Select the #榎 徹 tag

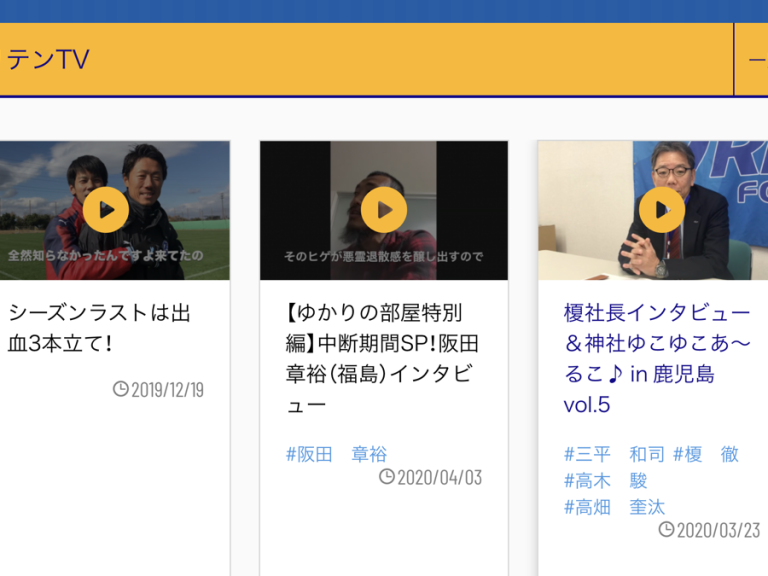[706, 454]
